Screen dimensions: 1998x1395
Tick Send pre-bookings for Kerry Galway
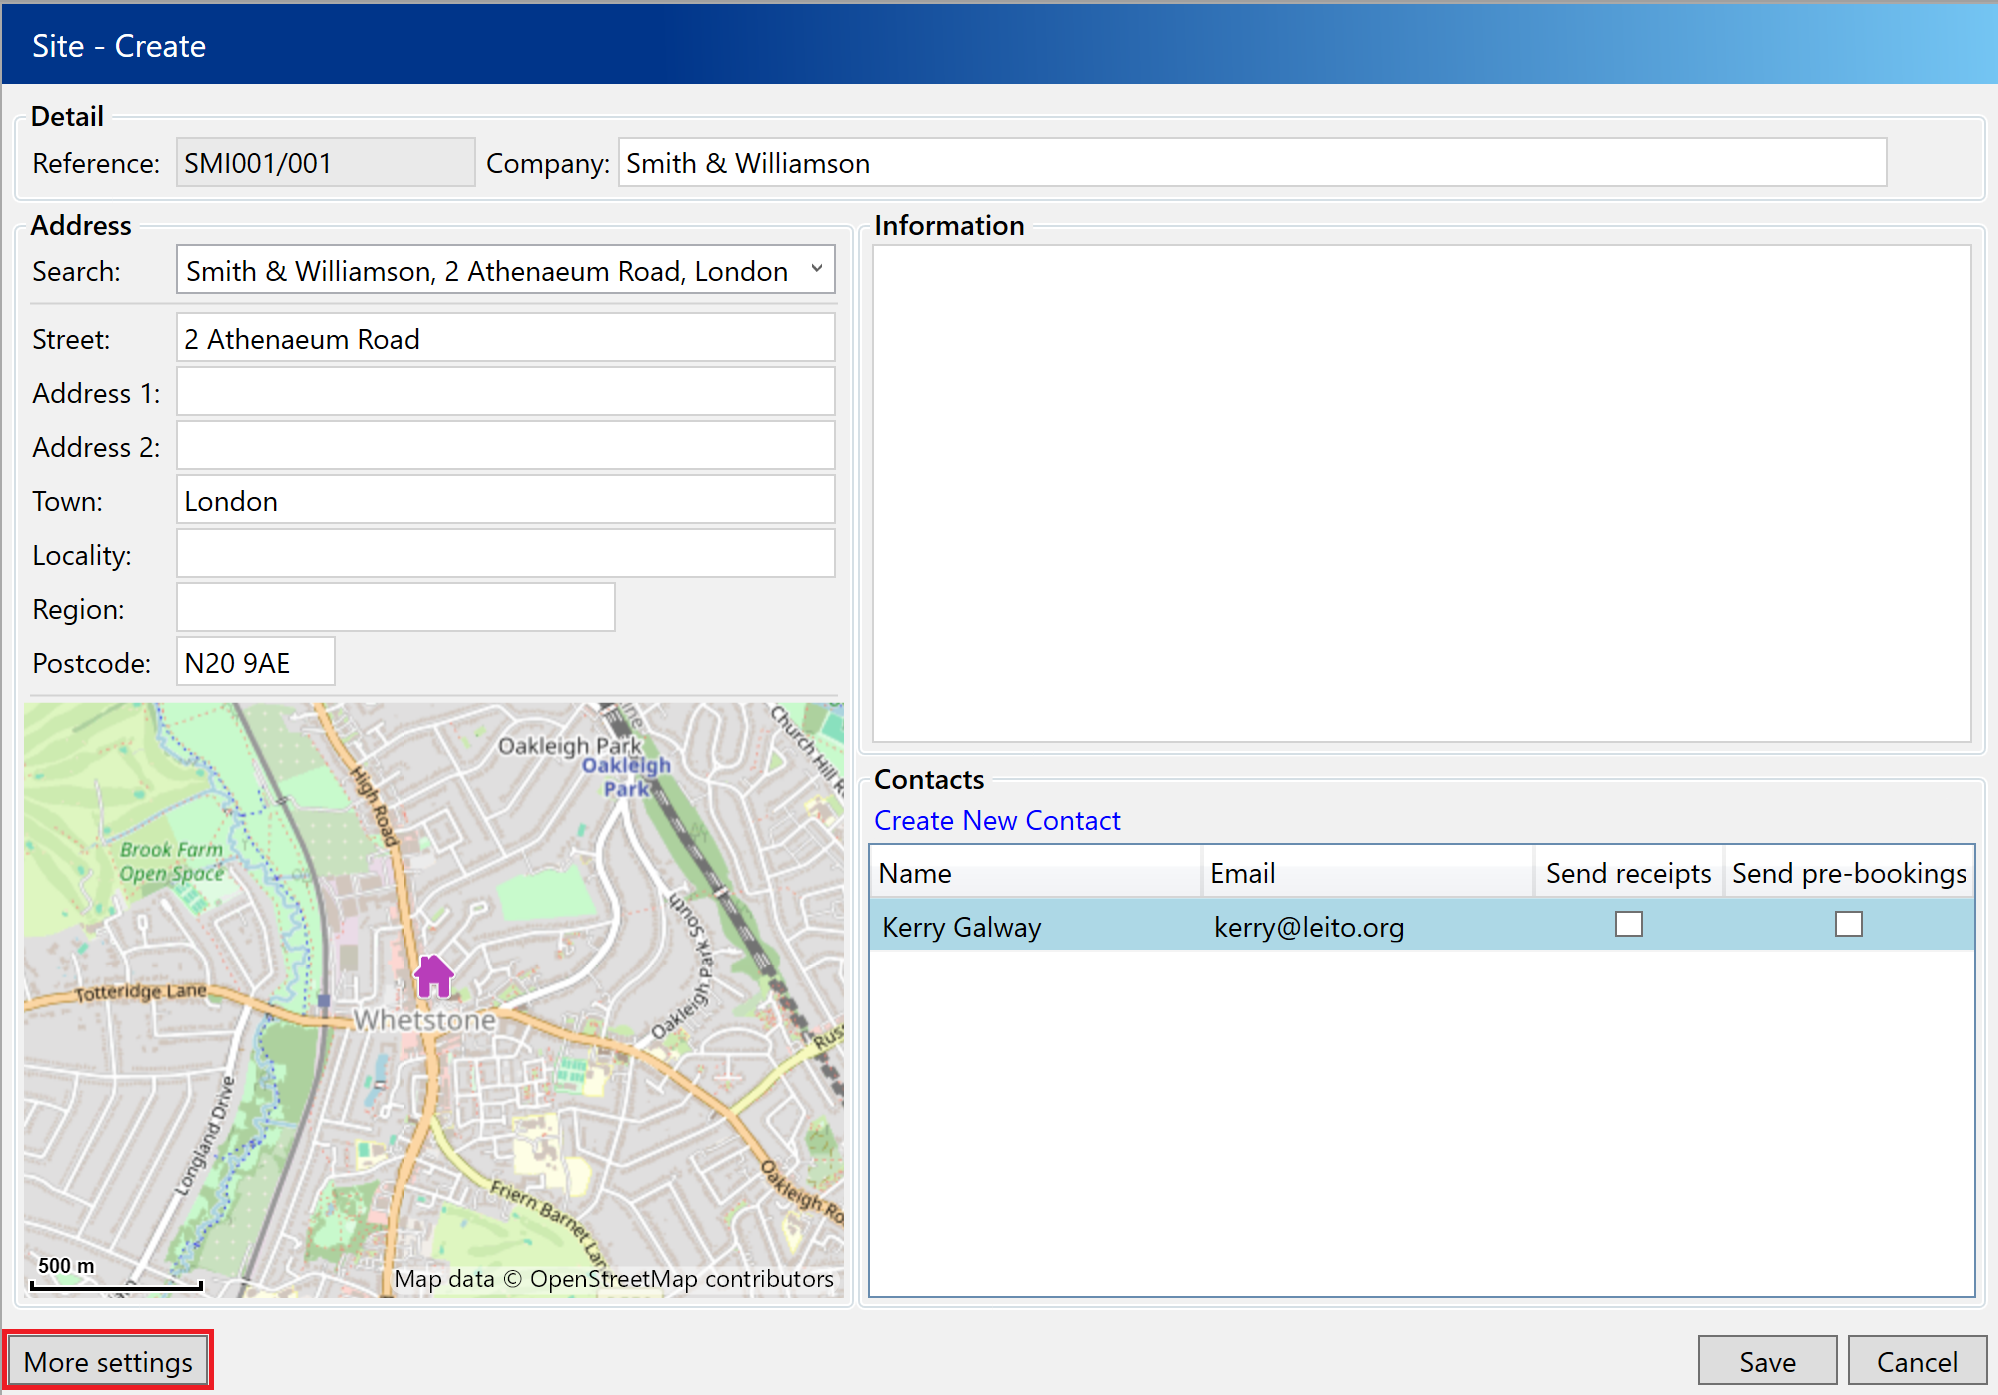(x=1848, y=925)
